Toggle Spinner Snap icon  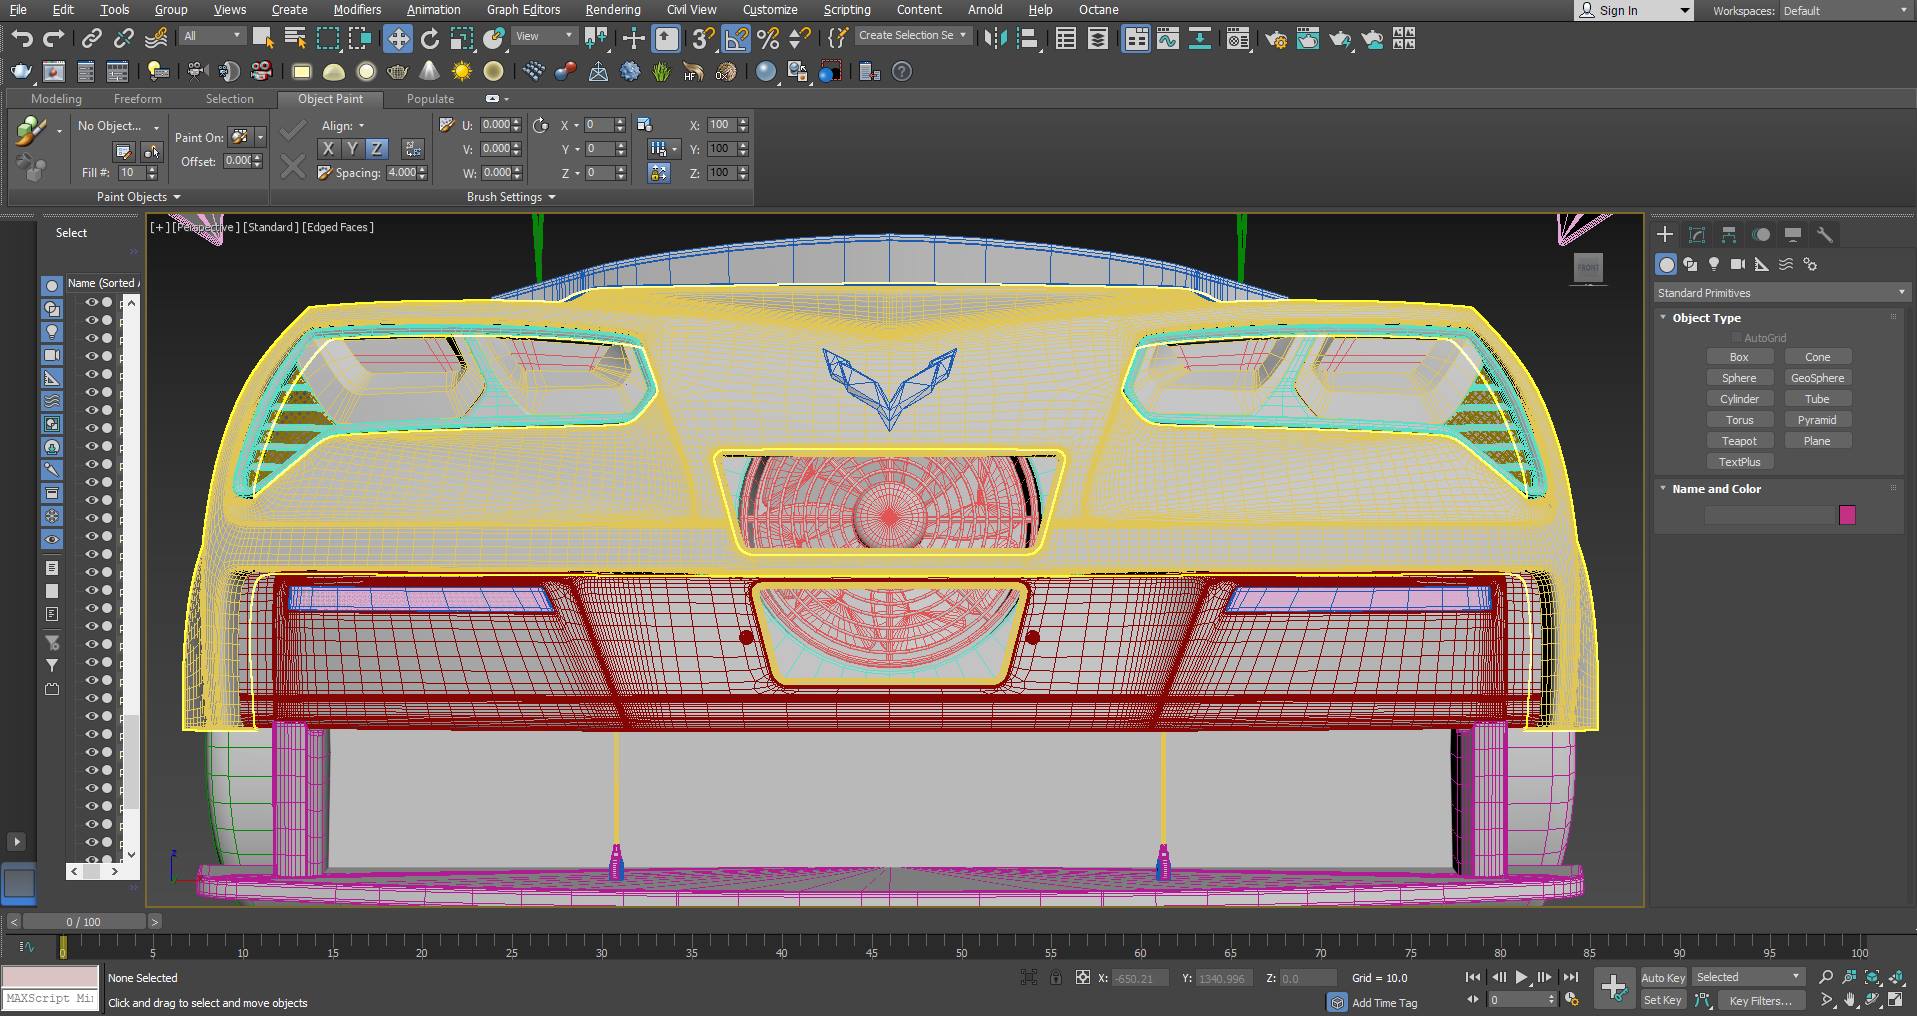click(799, 39)
